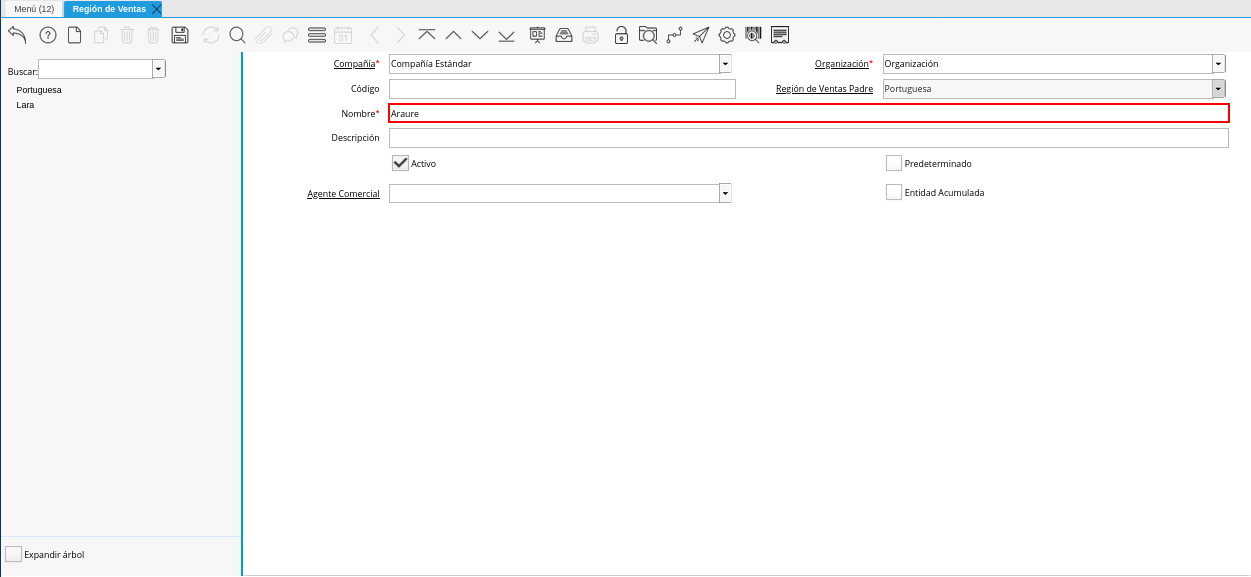Select the Región de Ventas tab

point(109,8)
